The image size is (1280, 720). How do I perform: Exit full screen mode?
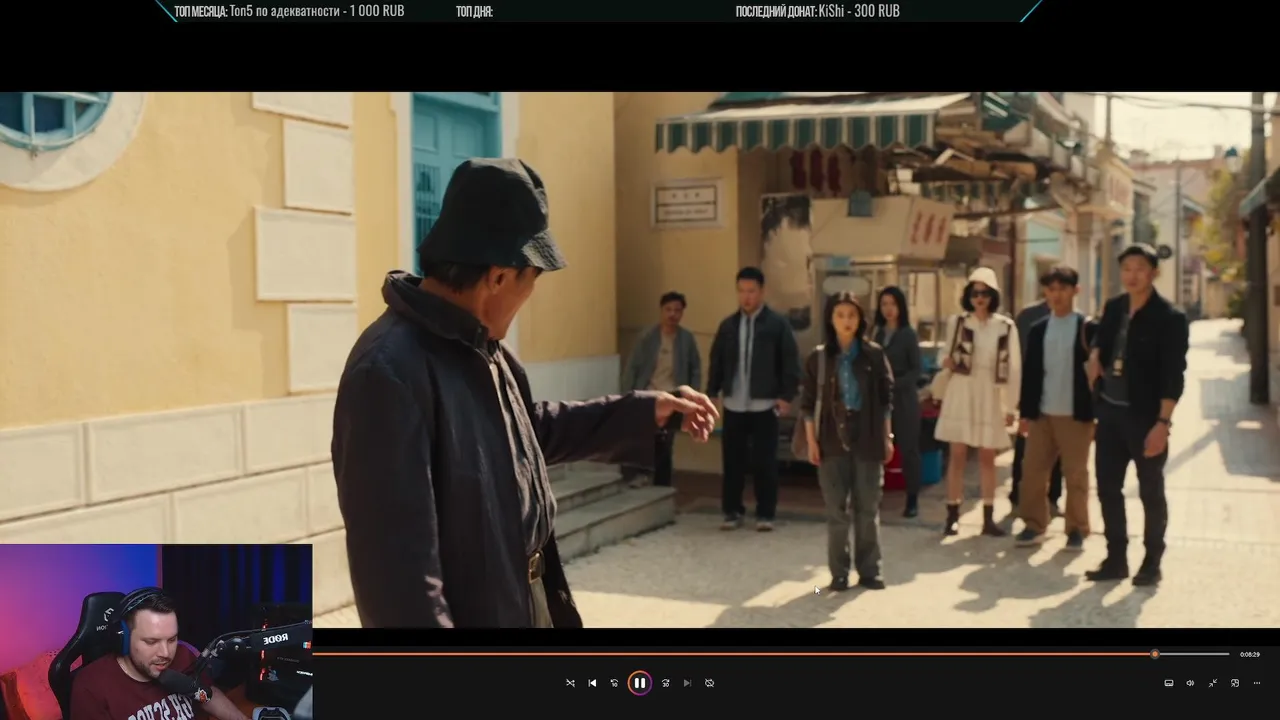click(1213, 683)
